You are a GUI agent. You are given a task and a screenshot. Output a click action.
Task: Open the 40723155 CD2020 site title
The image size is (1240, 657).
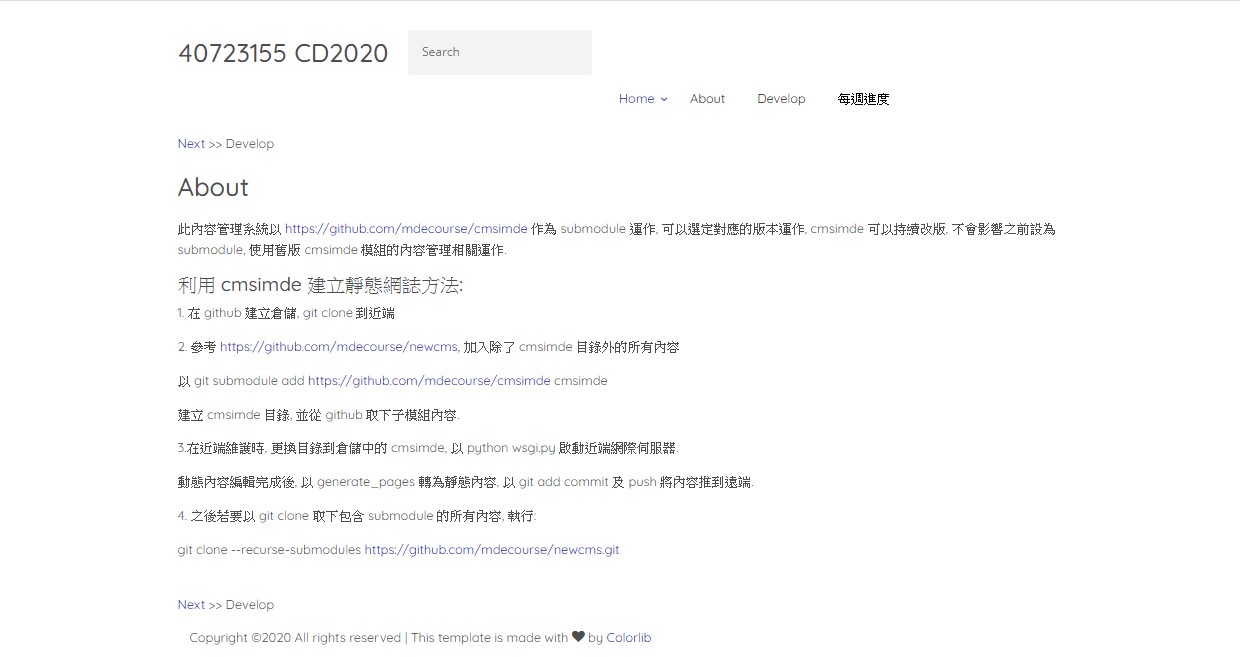tap(283, 53)
